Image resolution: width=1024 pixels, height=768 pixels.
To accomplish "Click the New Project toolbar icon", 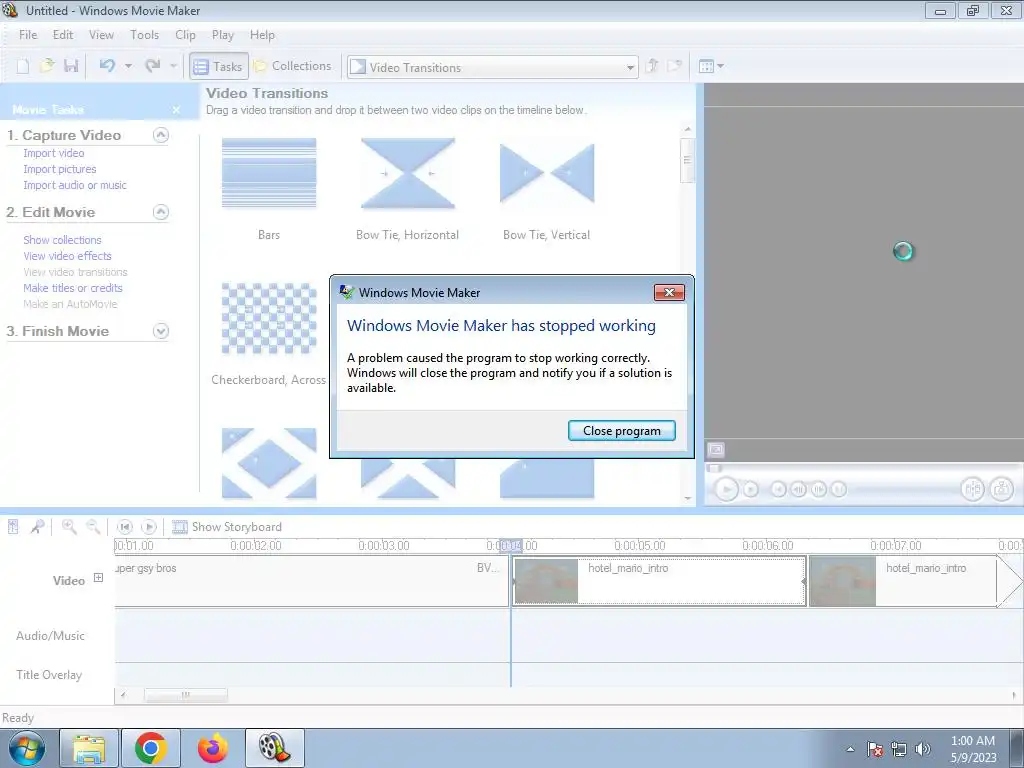I will pyautogui.click(x=23, y=66).
